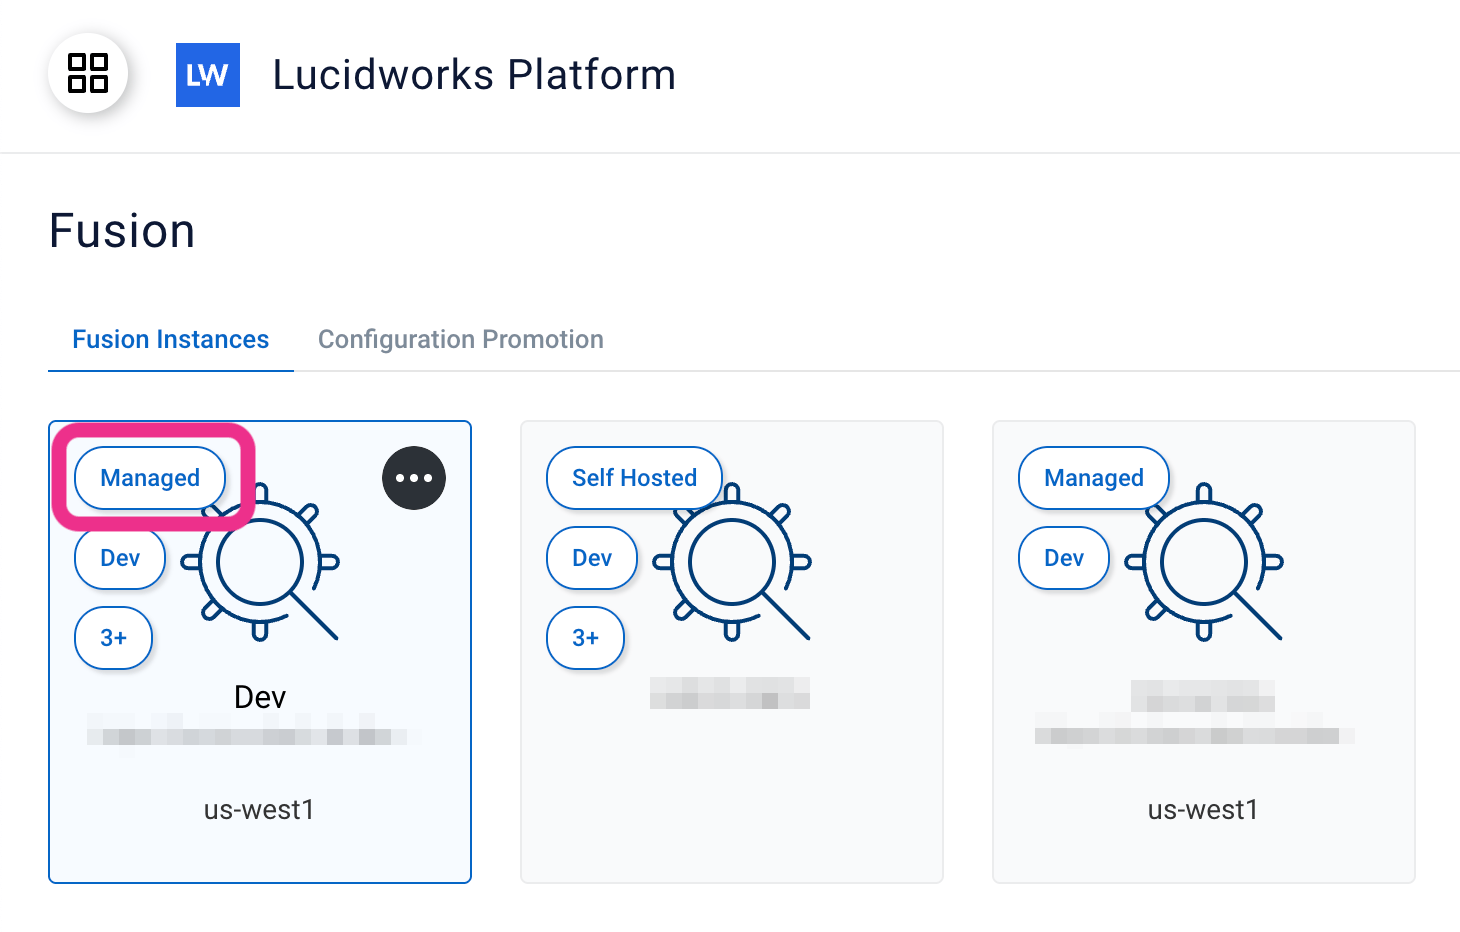Click us-west1 region on first card

pyautogui.click(x=260, y=809)
